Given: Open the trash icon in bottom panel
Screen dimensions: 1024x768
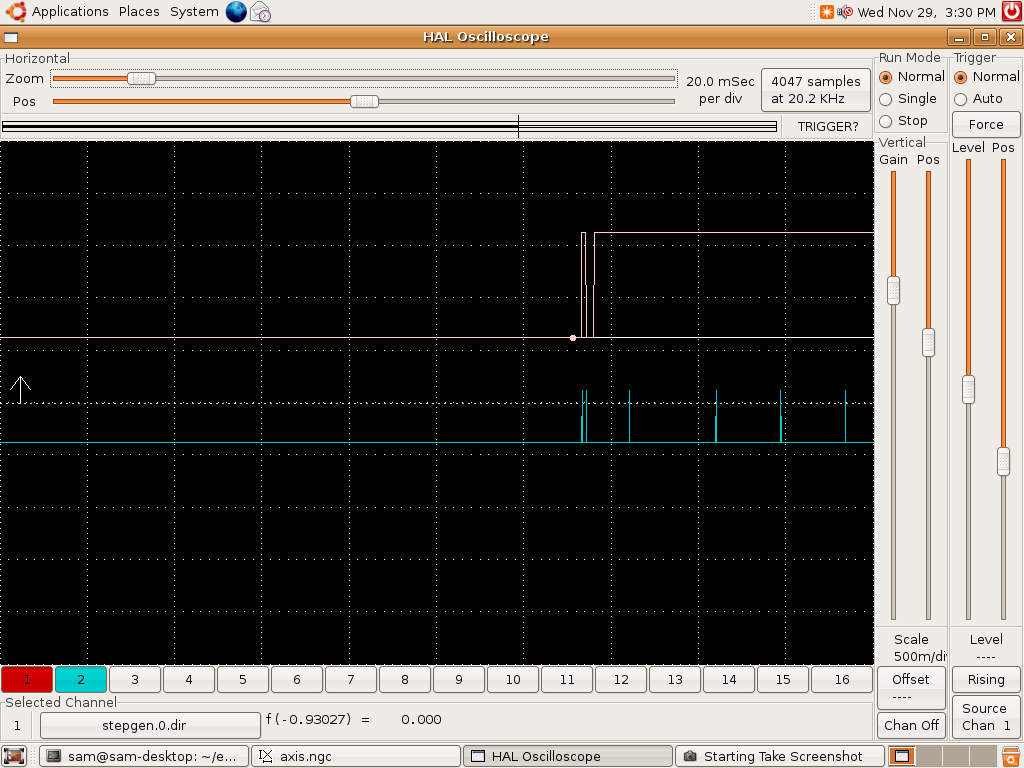Looking at the screenshot, I should click(x=1011, y=756).
